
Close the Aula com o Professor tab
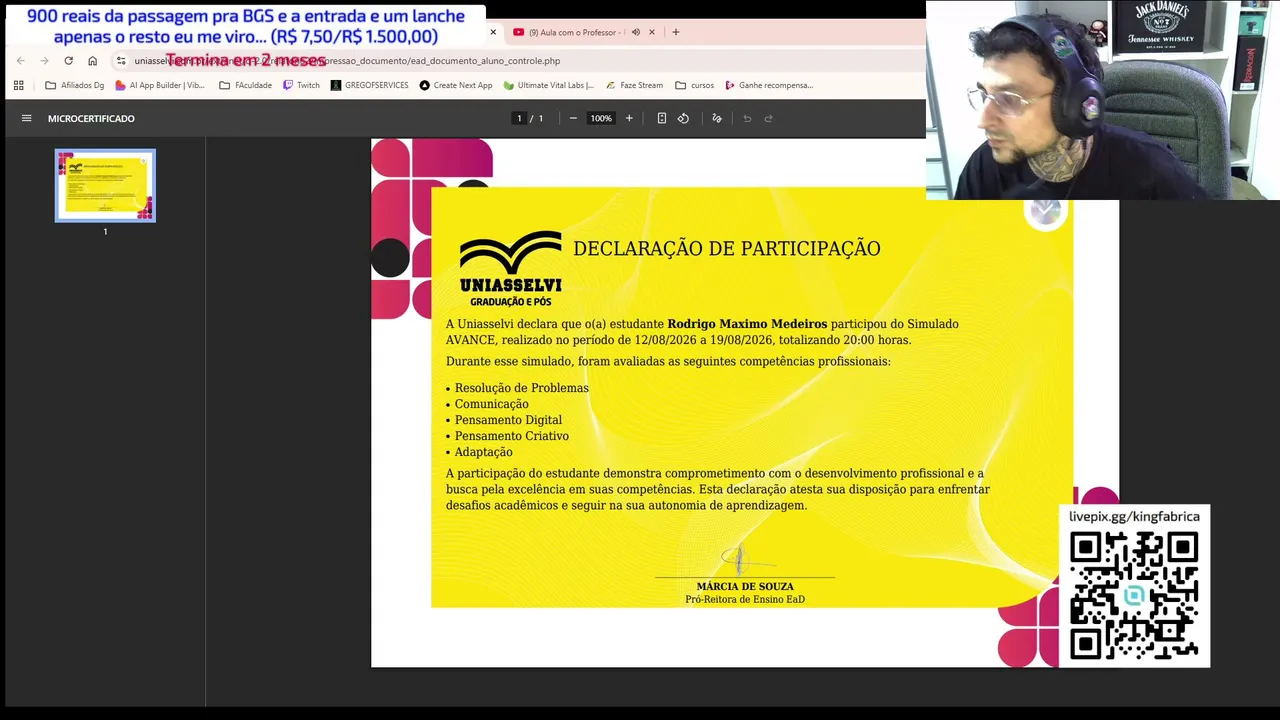652,32
